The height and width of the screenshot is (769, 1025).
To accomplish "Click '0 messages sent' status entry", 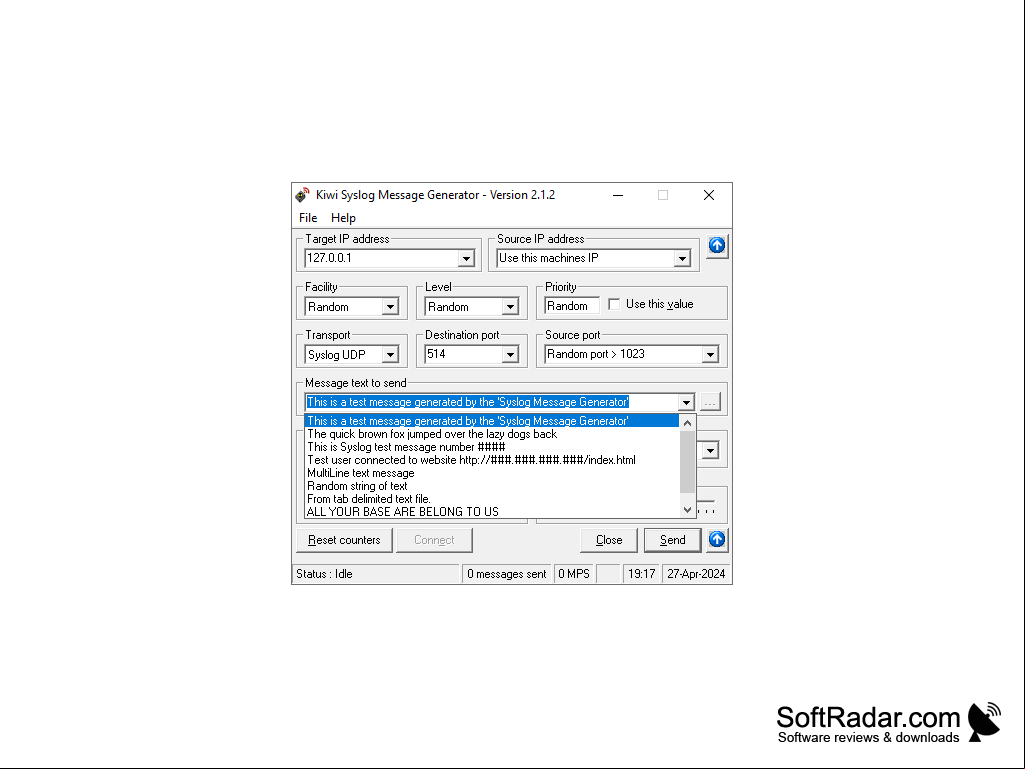I will coord(507,574).
